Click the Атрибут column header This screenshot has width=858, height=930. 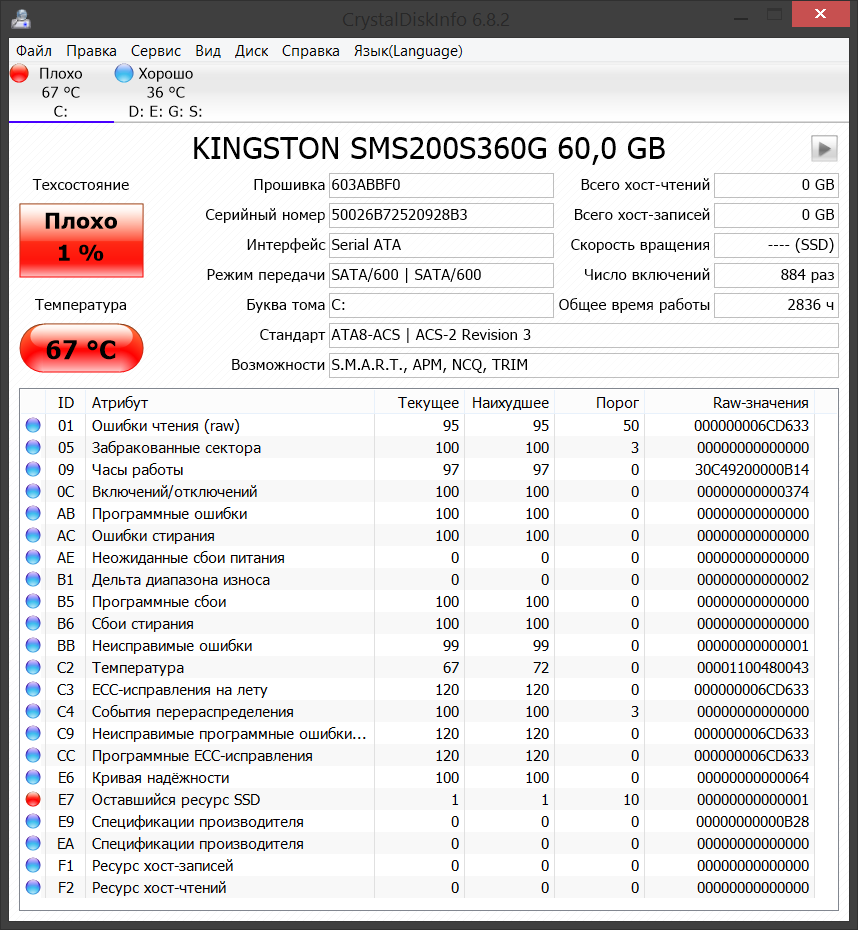(x=230, y=403)
